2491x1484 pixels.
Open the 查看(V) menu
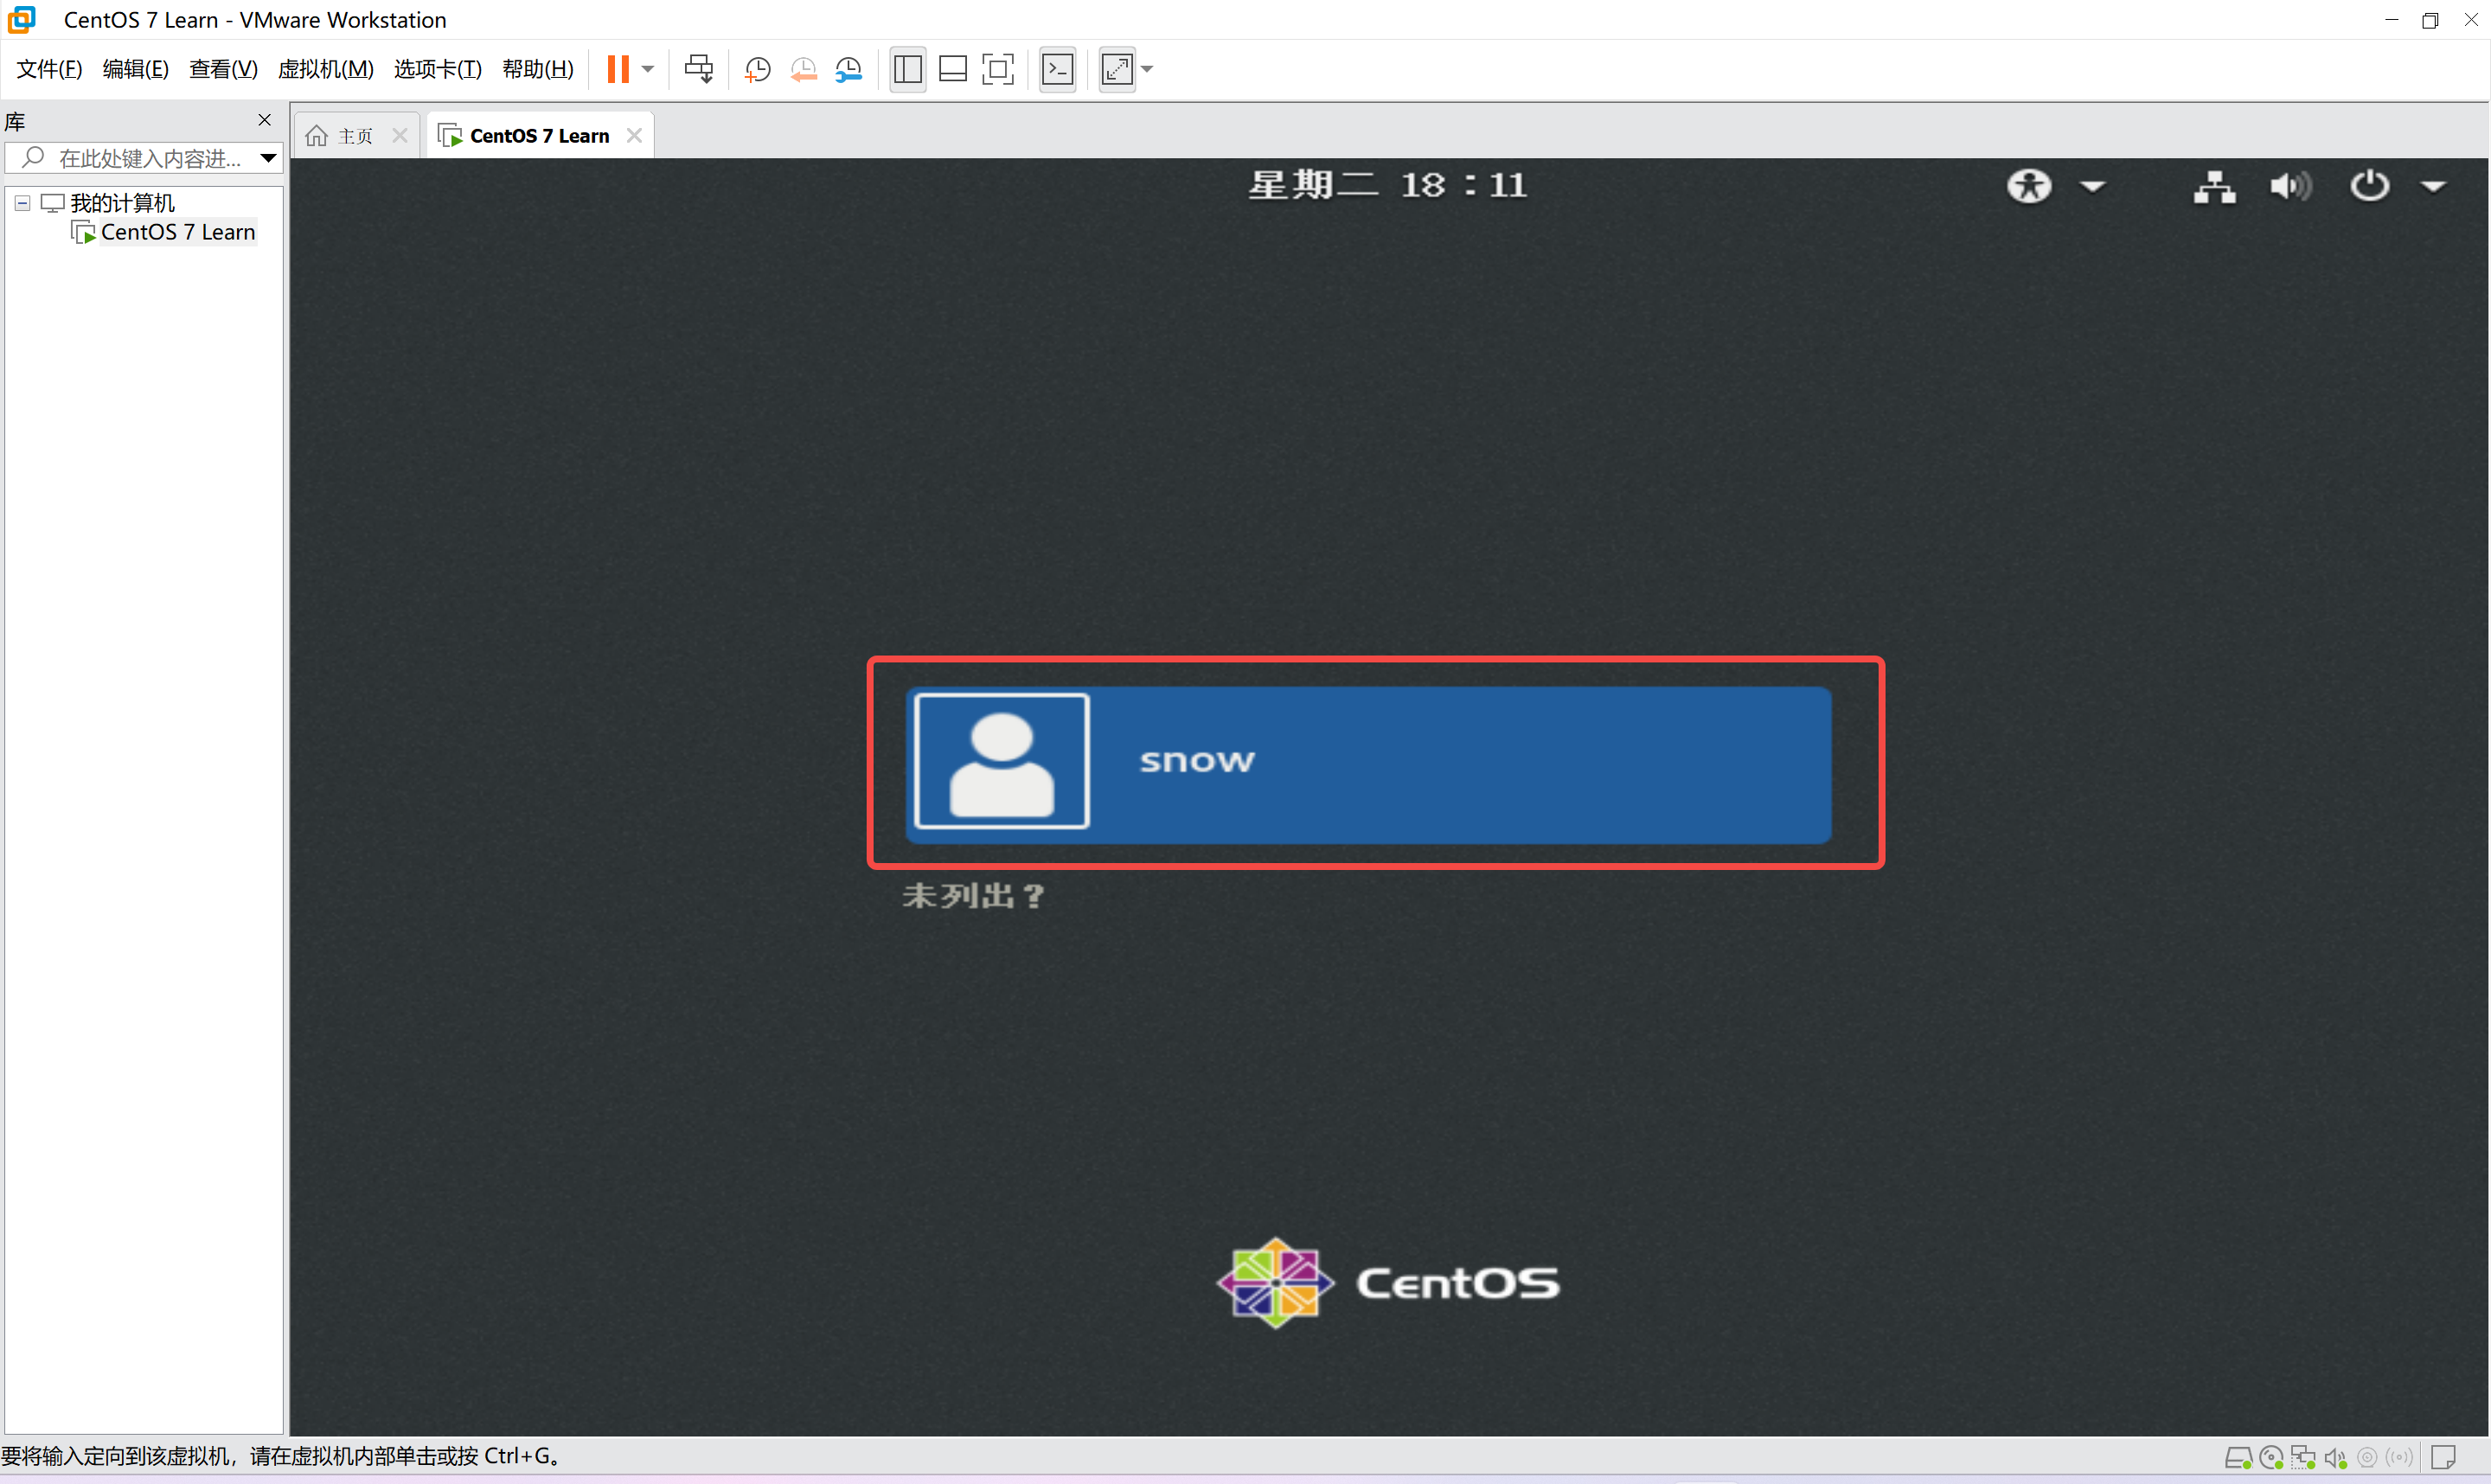tap(223, 69)
